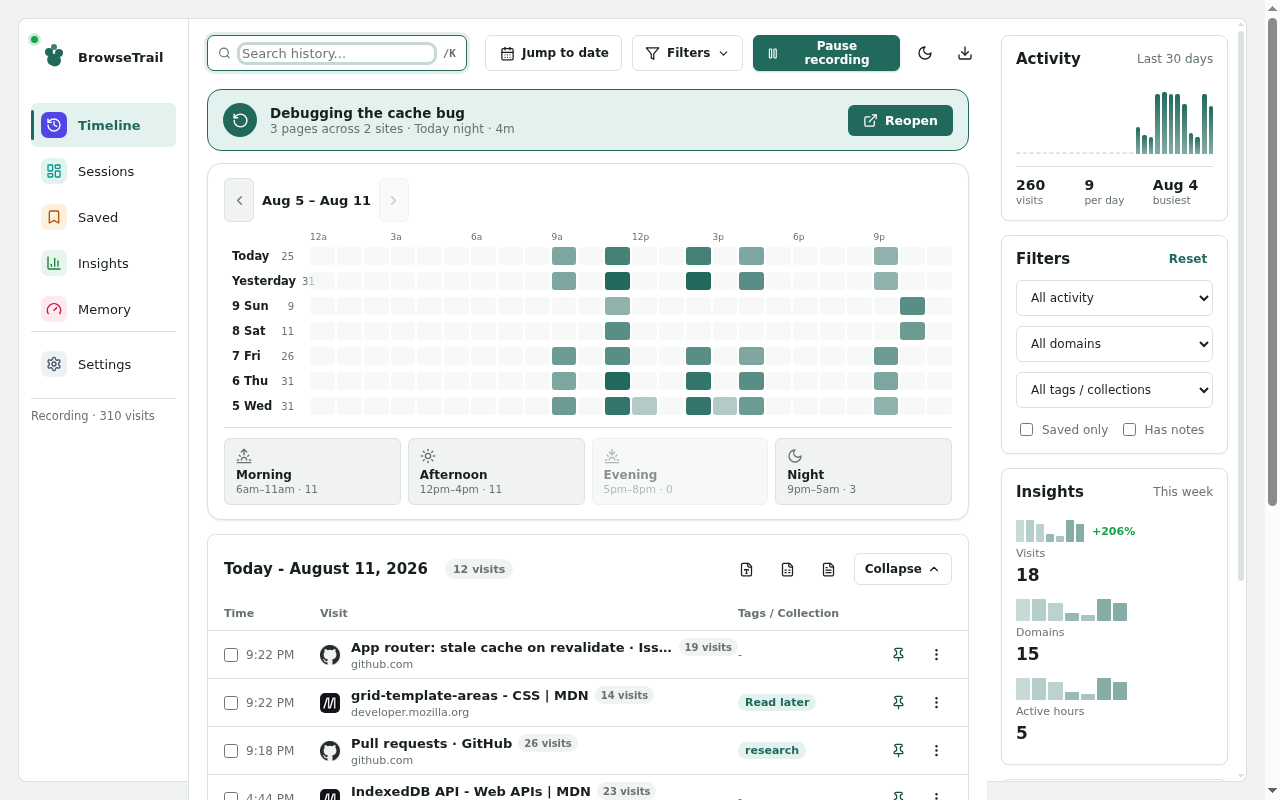Open more options for Pull requests row
Screen dimensions: 1280x800
click(x=936, y=751)
